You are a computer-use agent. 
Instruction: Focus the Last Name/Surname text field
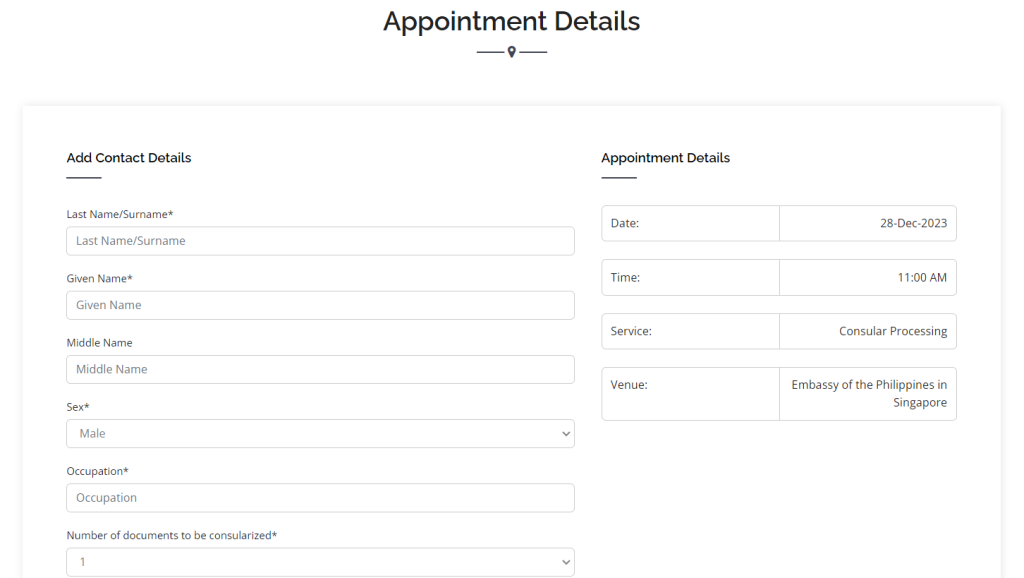[x=320, y=241]
